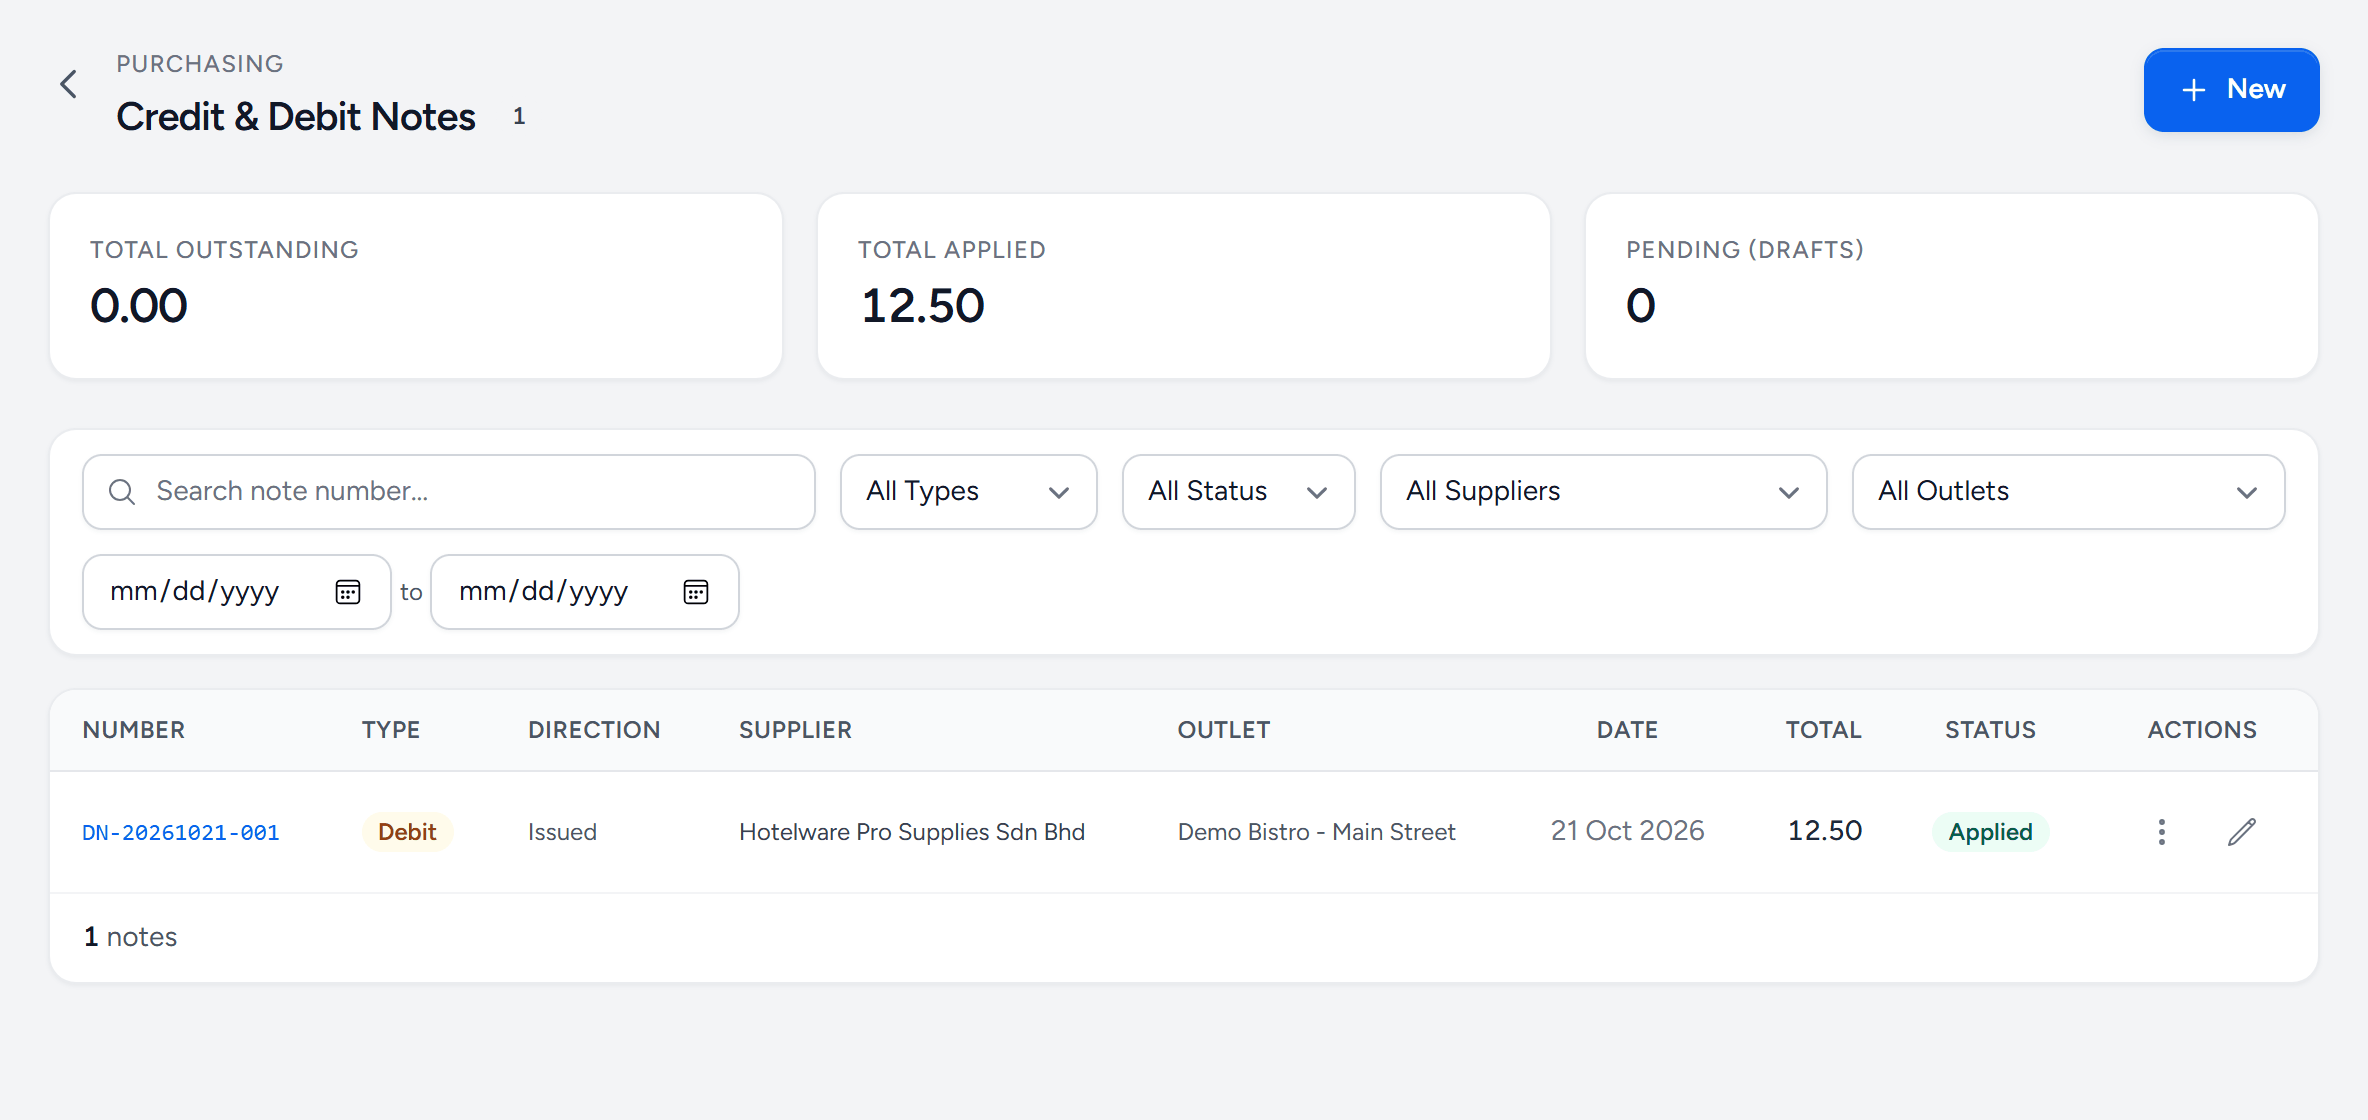Viewport: 2368px width, 1120px height.
Task: Expand the All Outlets dropdown
Action: click(2068, 491)
